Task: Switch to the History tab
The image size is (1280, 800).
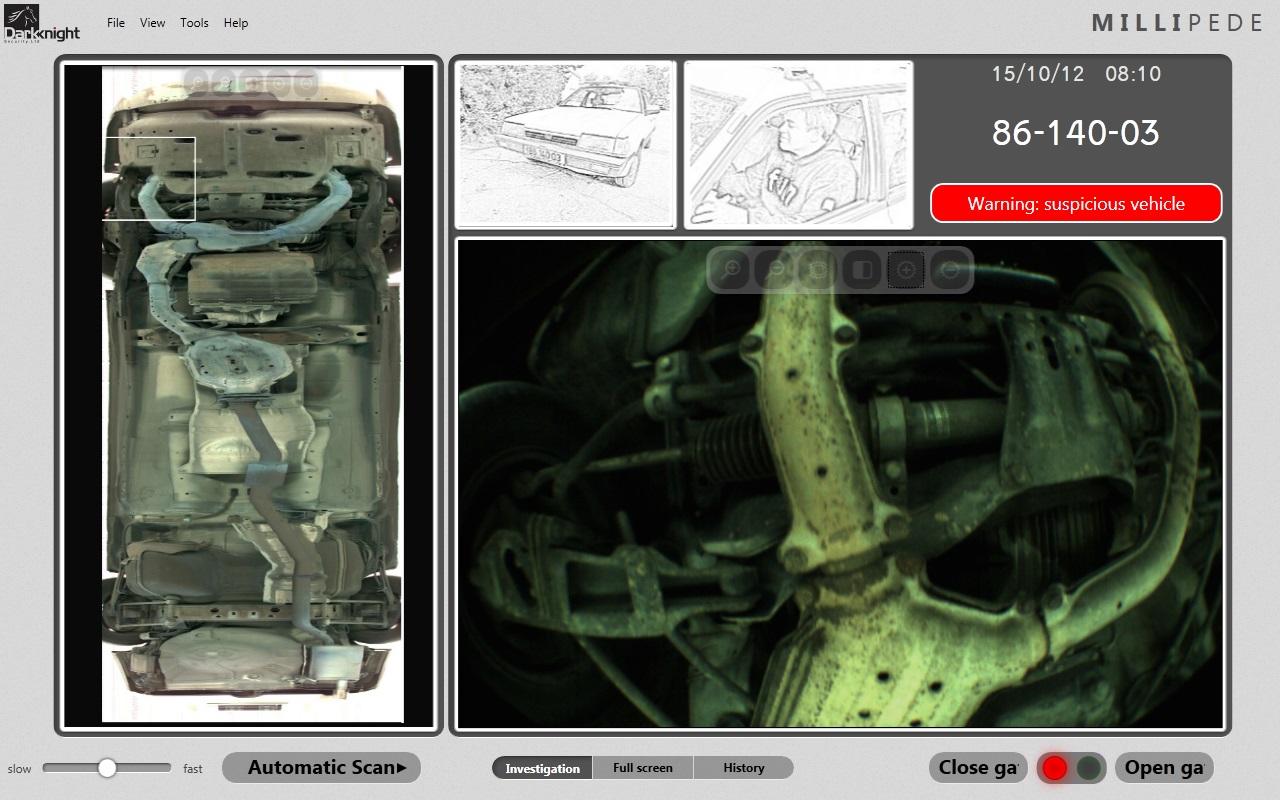Action: [x=743, y=768]
